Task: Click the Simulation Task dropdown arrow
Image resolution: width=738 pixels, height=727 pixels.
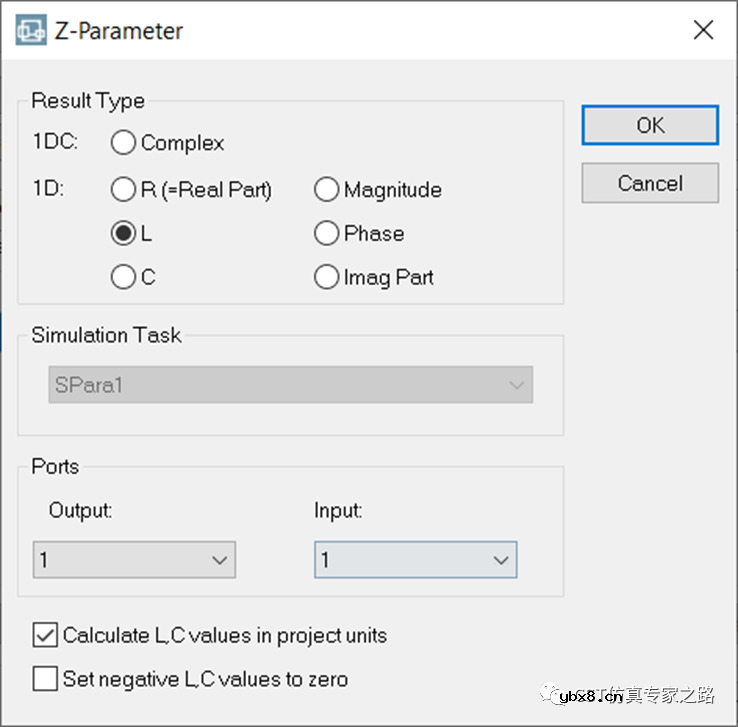Action: [x=516, y=385]
